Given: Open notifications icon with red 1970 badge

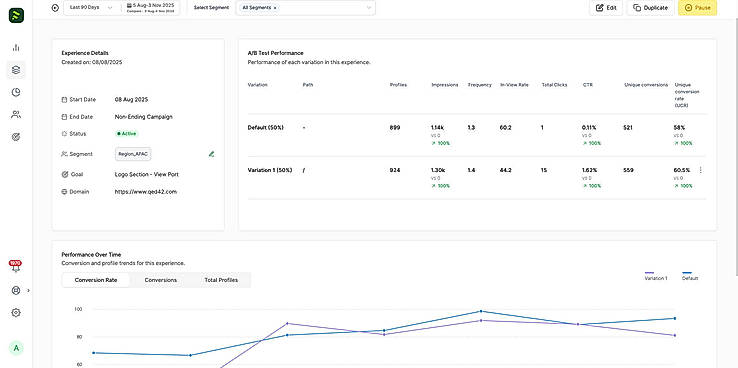Looking at the screenshot, I should click(16, 266).
